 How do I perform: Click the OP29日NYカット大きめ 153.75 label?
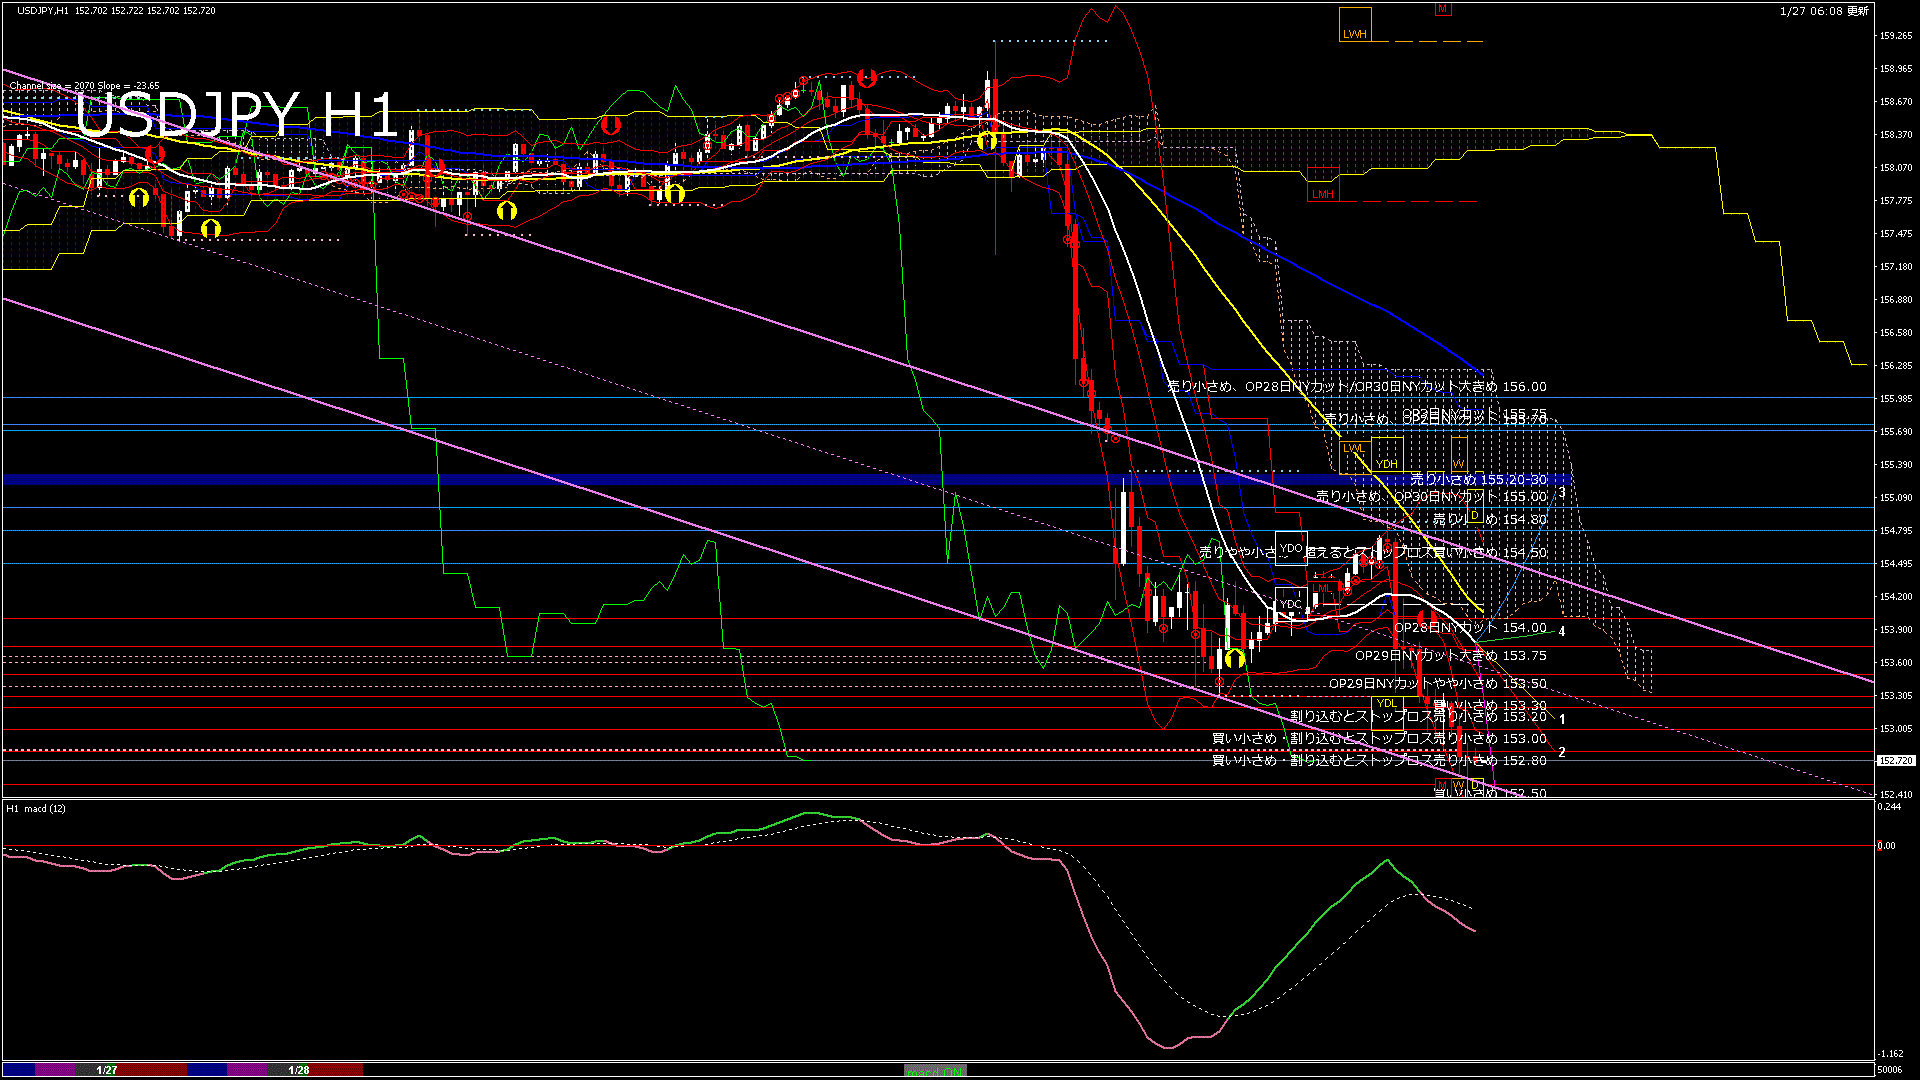(1450, 656)
